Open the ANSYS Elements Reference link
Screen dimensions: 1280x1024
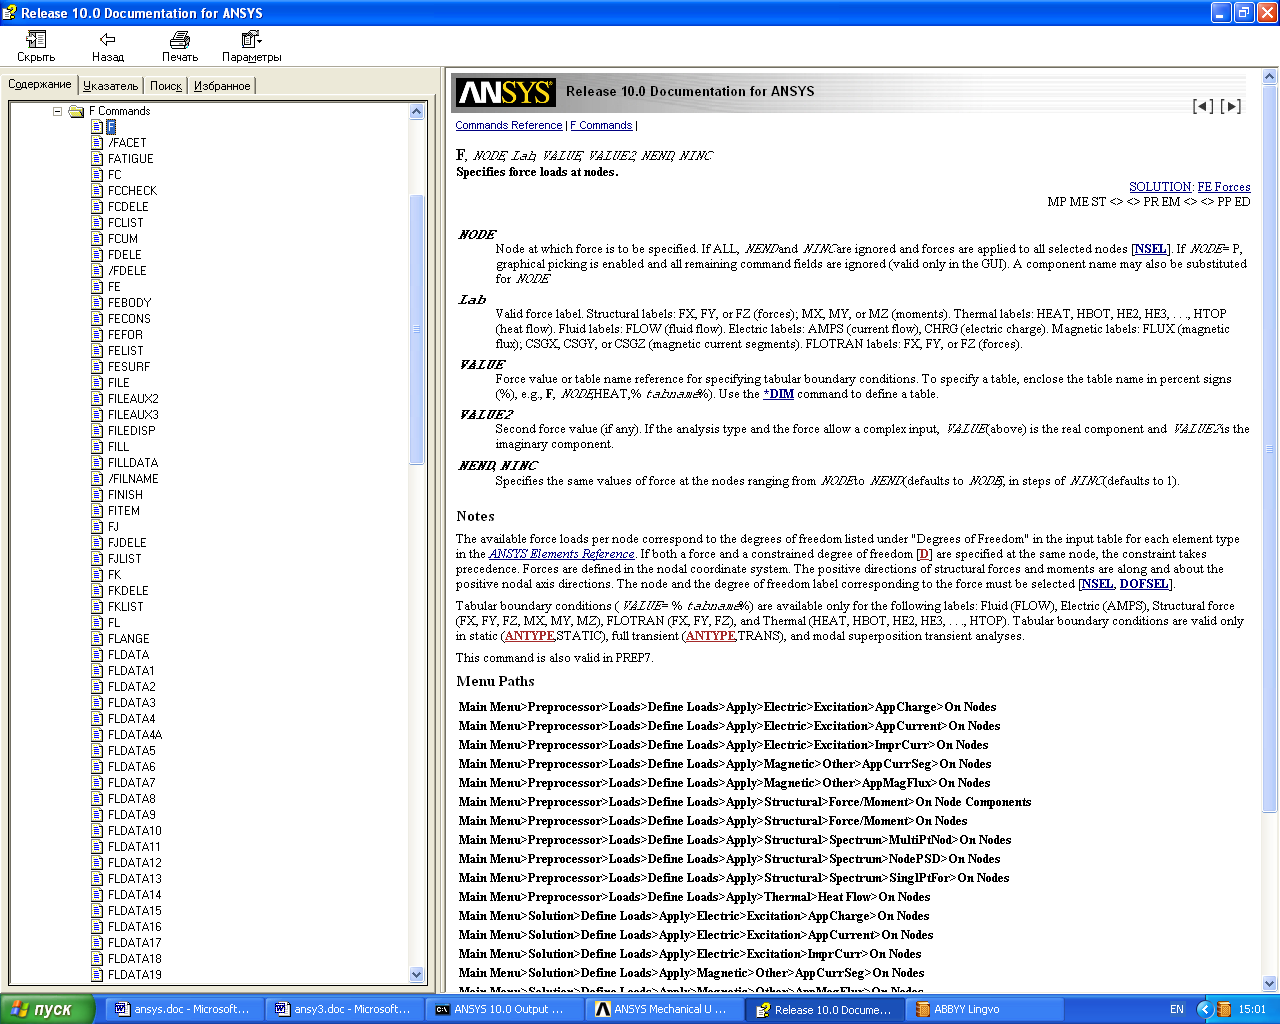tap(561, 554)
